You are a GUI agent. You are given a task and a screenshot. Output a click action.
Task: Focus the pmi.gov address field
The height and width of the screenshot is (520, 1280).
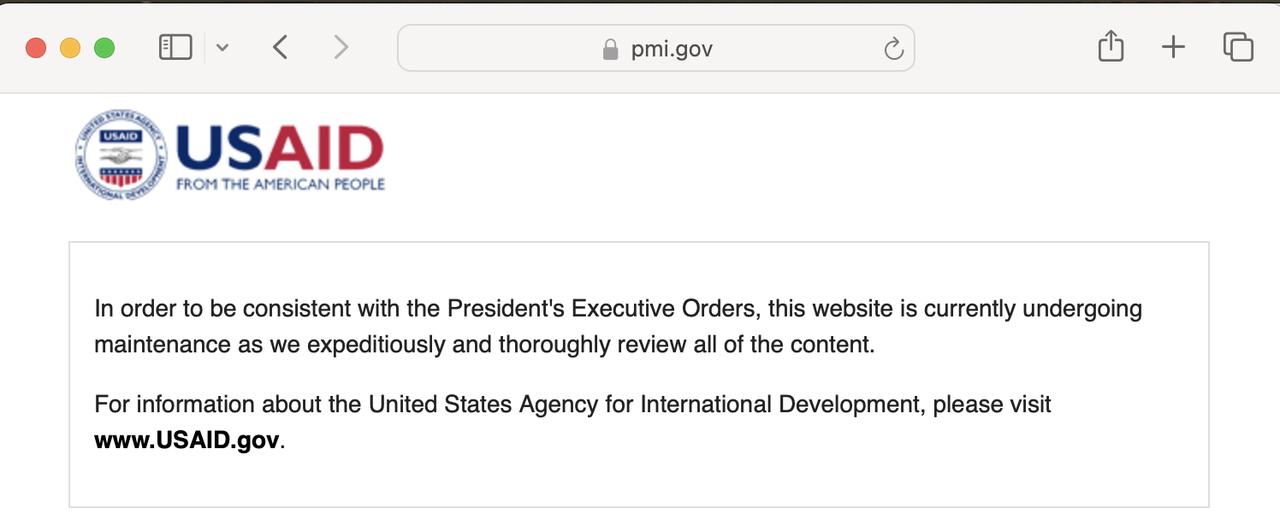[x=656, y=48]
